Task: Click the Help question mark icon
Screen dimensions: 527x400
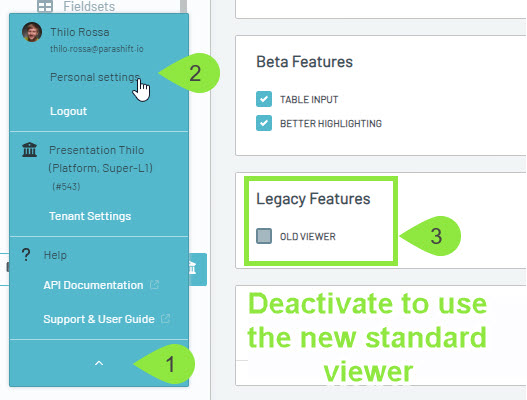Action: [x=26, y=255]
